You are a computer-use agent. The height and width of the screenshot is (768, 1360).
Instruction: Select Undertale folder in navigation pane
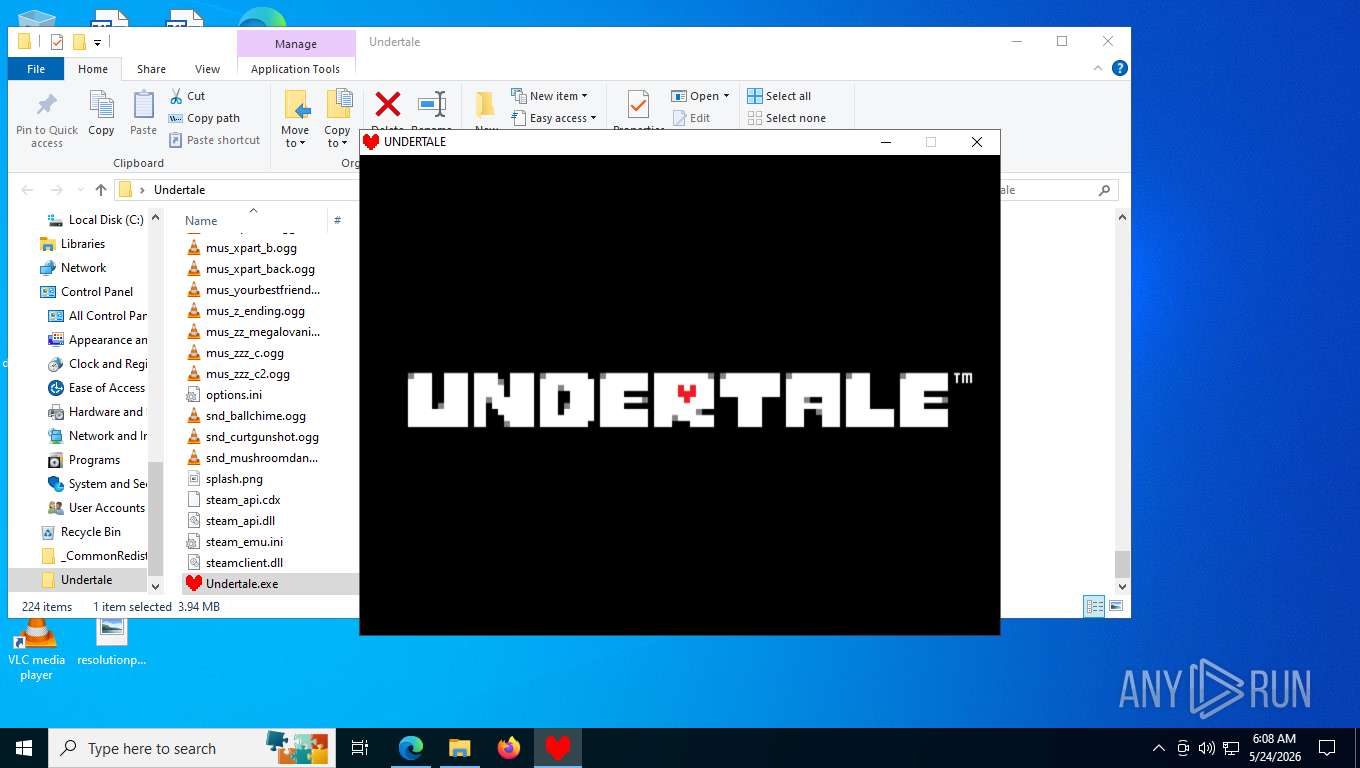pos(86,580)
